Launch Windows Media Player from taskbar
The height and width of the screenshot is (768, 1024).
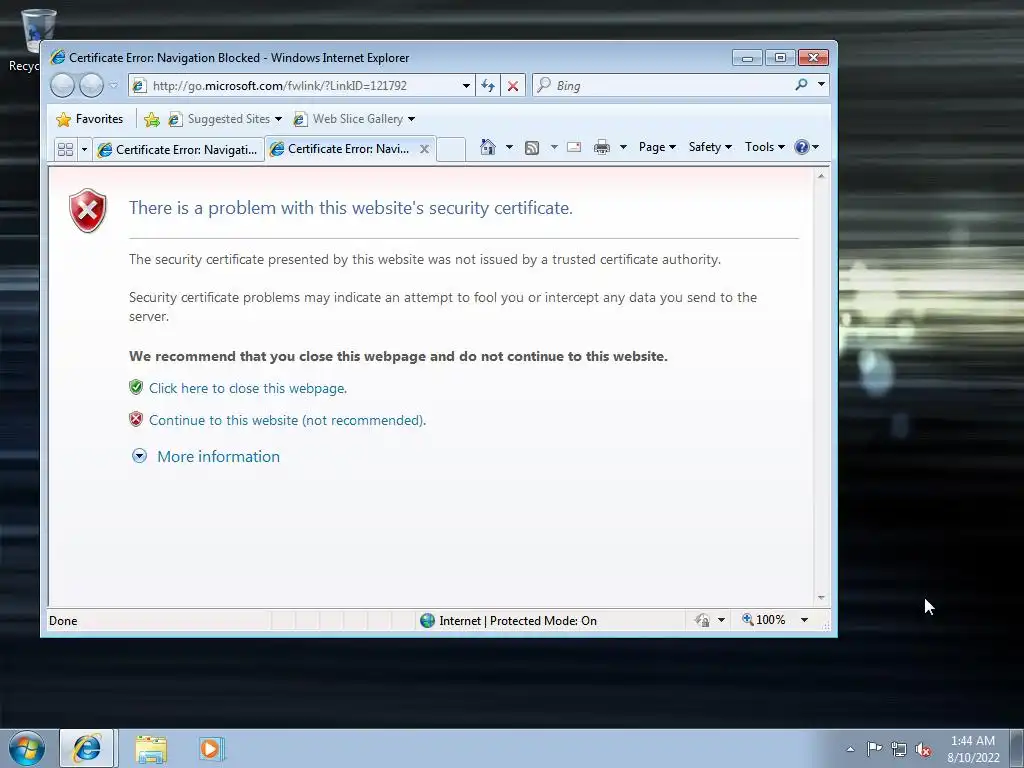[211, 748]
